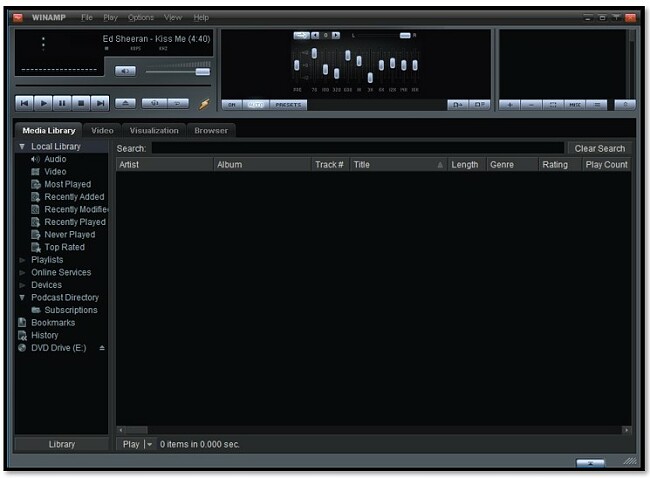
Task: Turn the equalizer ON button
Action: 232,105
